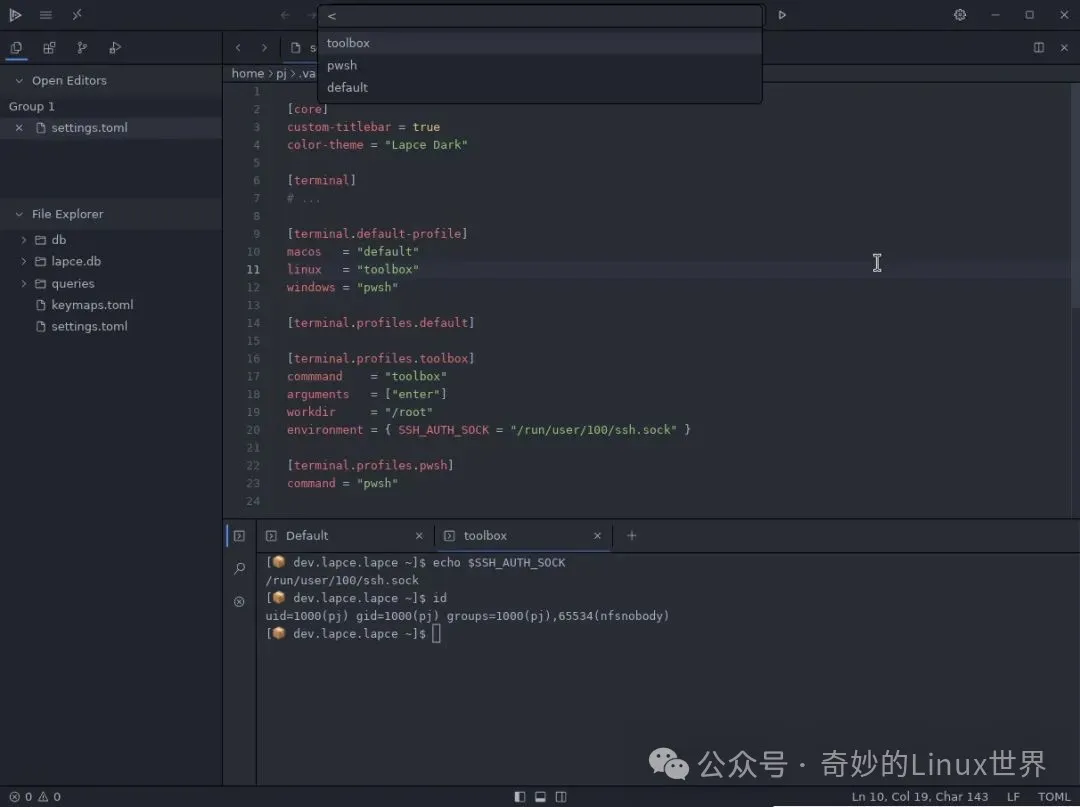Open the hamburger menu in title bar

pos(46,15)
